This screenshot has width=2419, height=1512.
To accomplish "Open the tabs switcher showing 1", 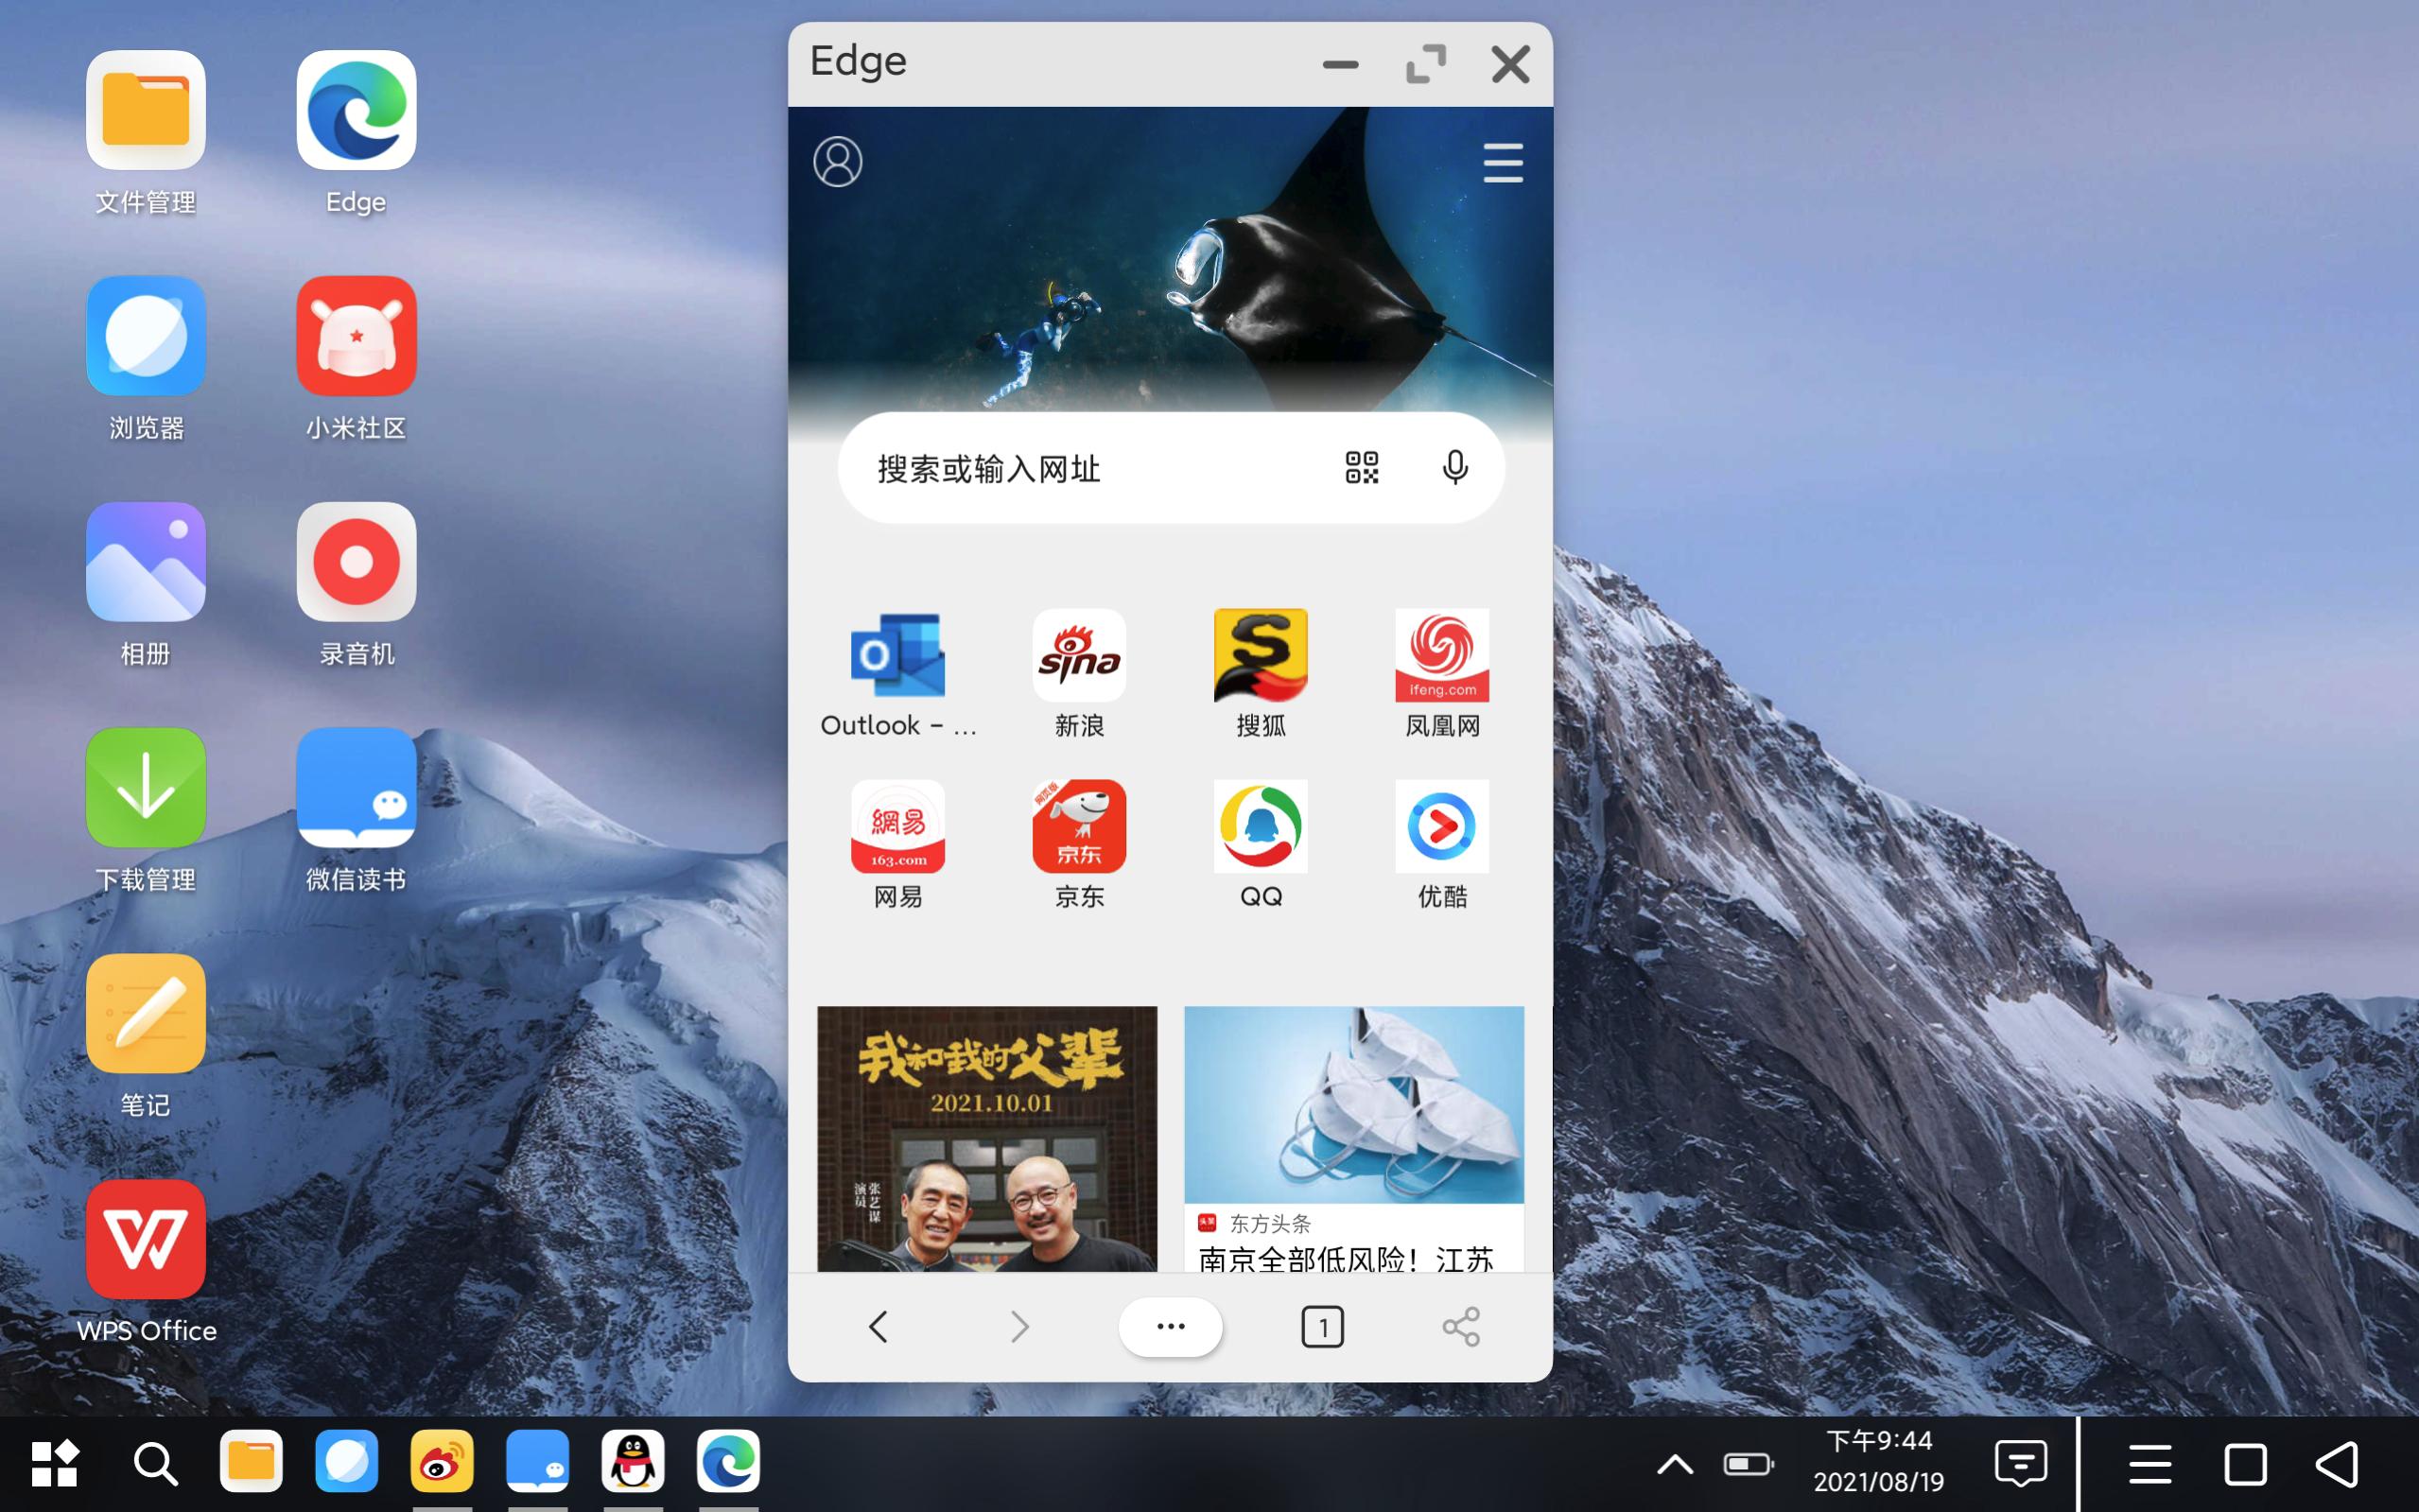I will 1322,1327.
